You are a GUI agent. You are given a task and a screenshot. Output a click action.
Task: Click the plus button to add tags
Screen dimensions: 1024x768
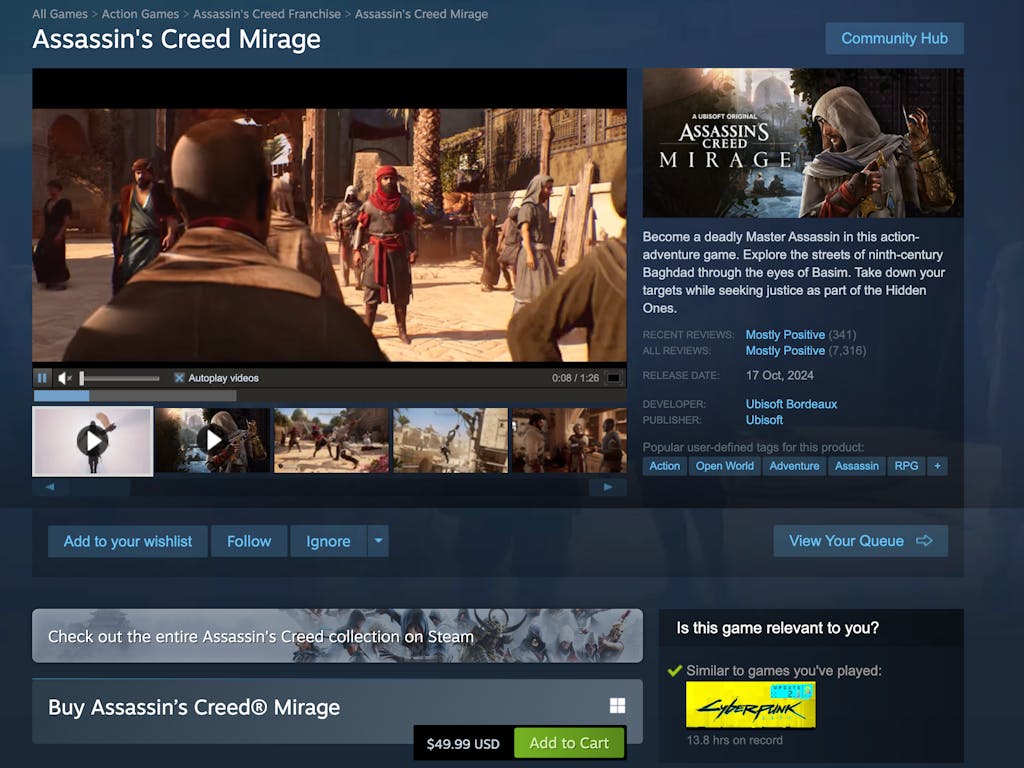(937, 466)
